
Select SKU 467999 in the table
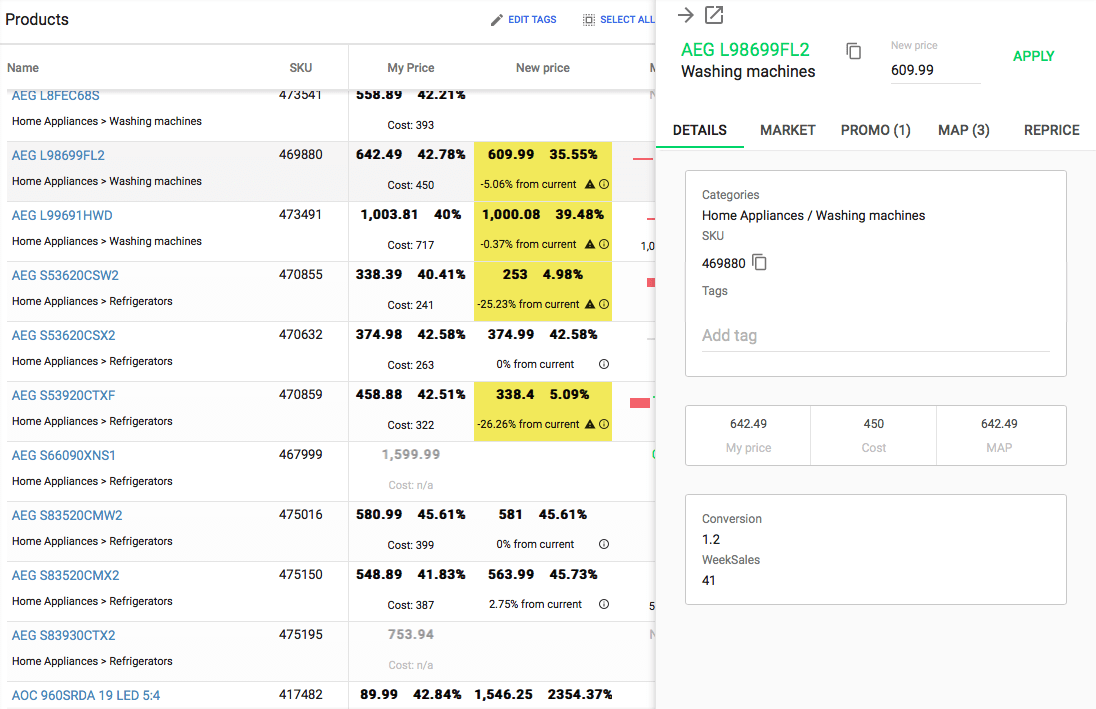point(301,454)
